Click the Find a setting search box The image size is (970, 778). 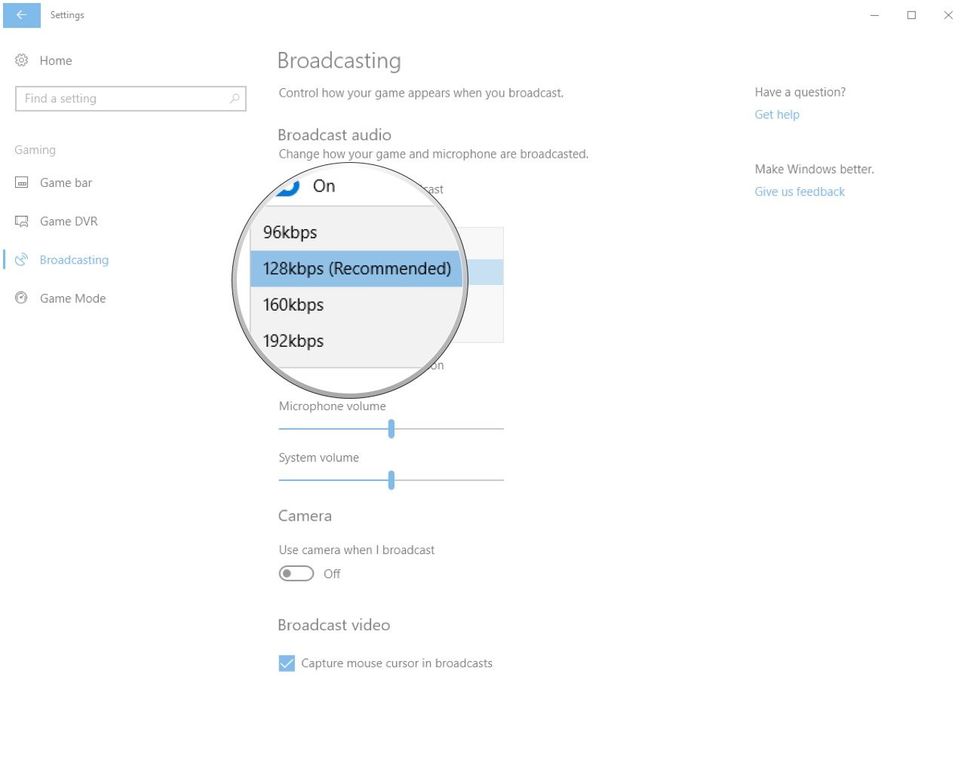[x=131, y=98]
